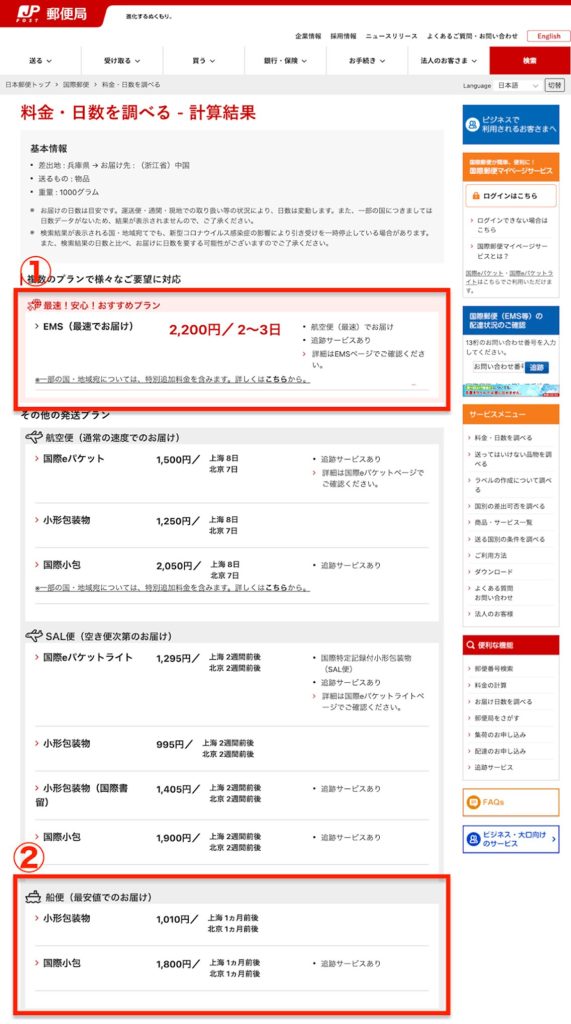Click the SAL便 airplane icon
The height and width of the screenshot is (1024, 571).
click(33, 635)
